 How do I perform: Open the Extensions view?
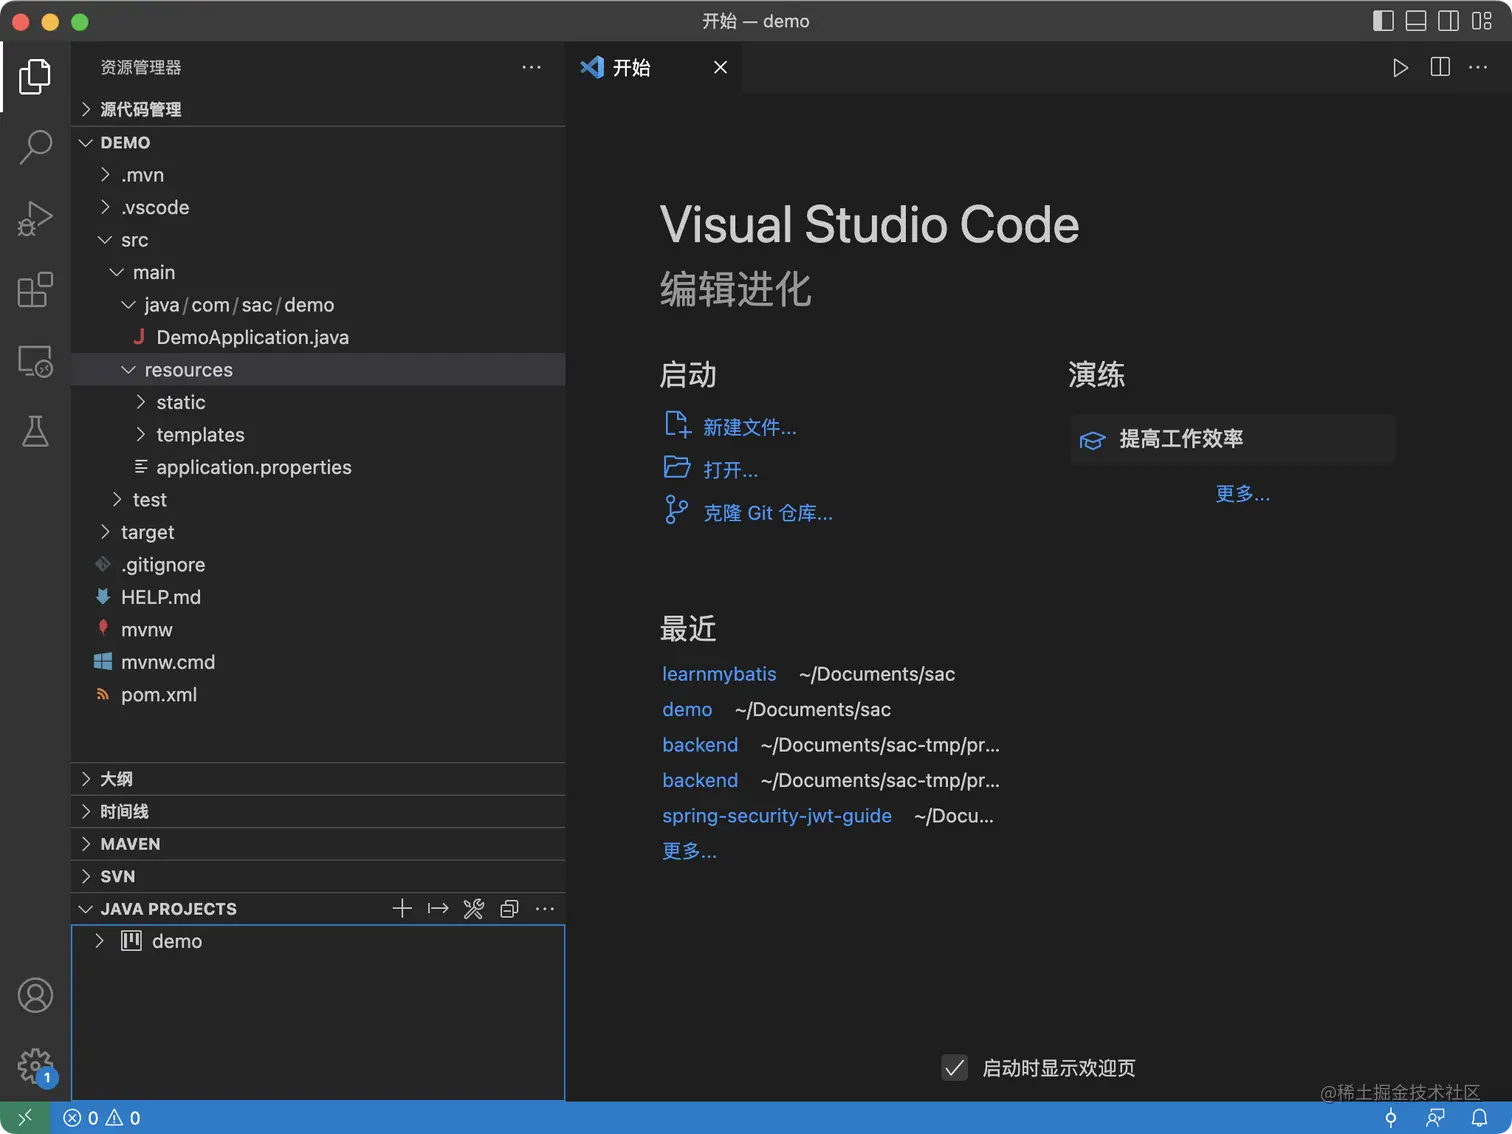(x=35, y=290)
